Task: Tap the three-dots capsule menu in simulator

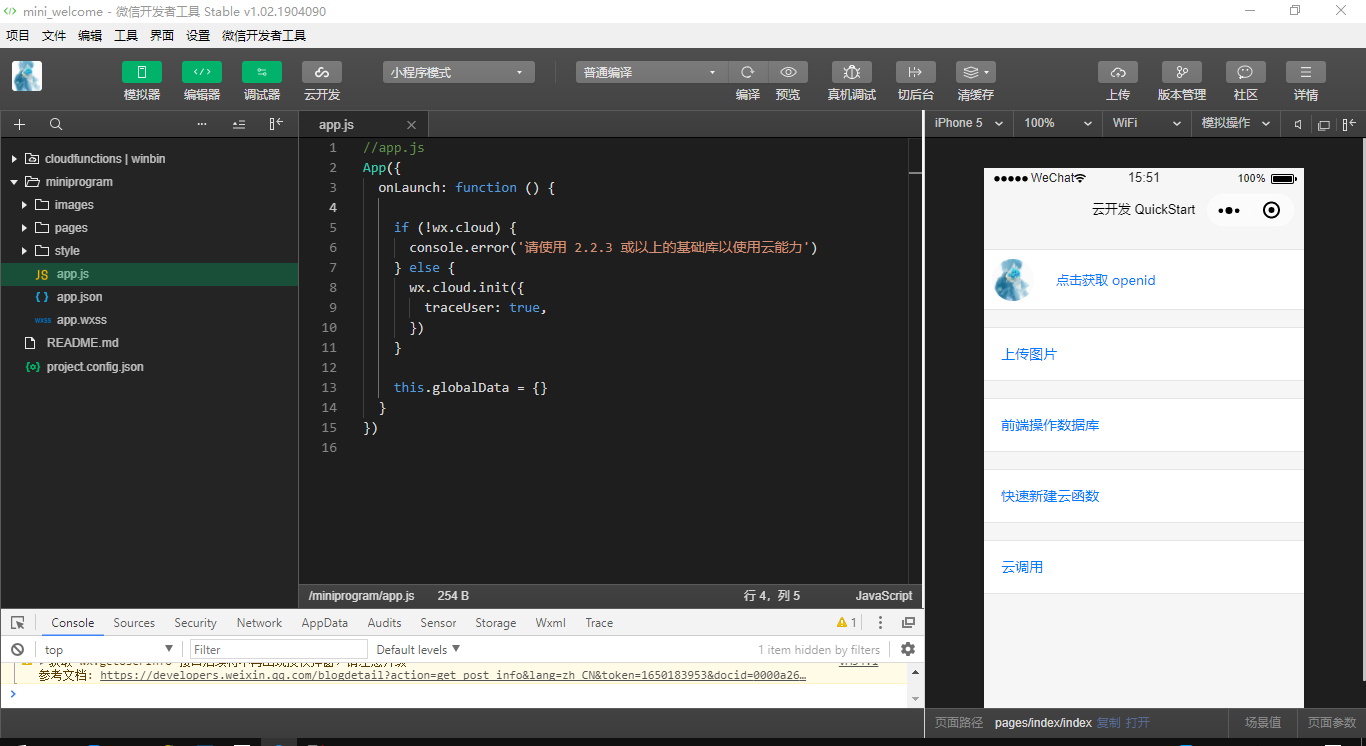Action: click(x=1230, y=210)
